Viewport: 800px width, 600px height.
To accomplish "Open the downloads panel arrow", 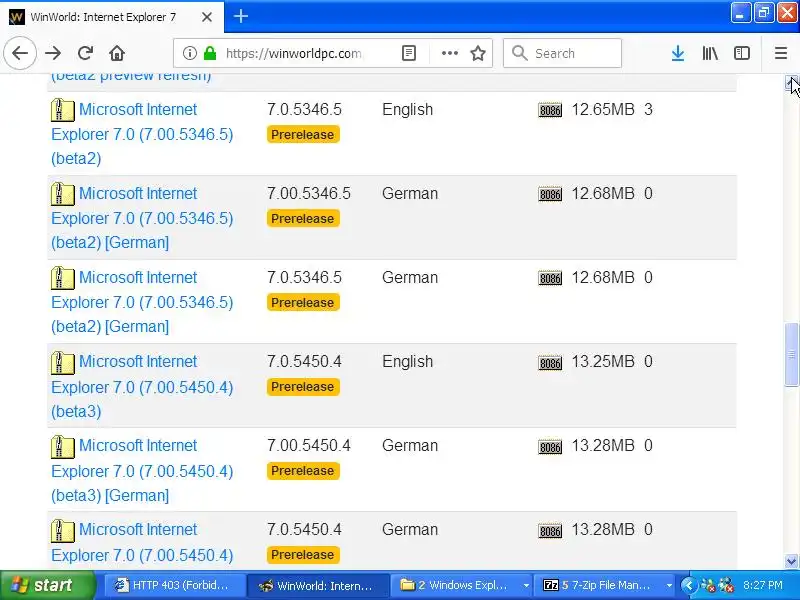I will [678, 53].
